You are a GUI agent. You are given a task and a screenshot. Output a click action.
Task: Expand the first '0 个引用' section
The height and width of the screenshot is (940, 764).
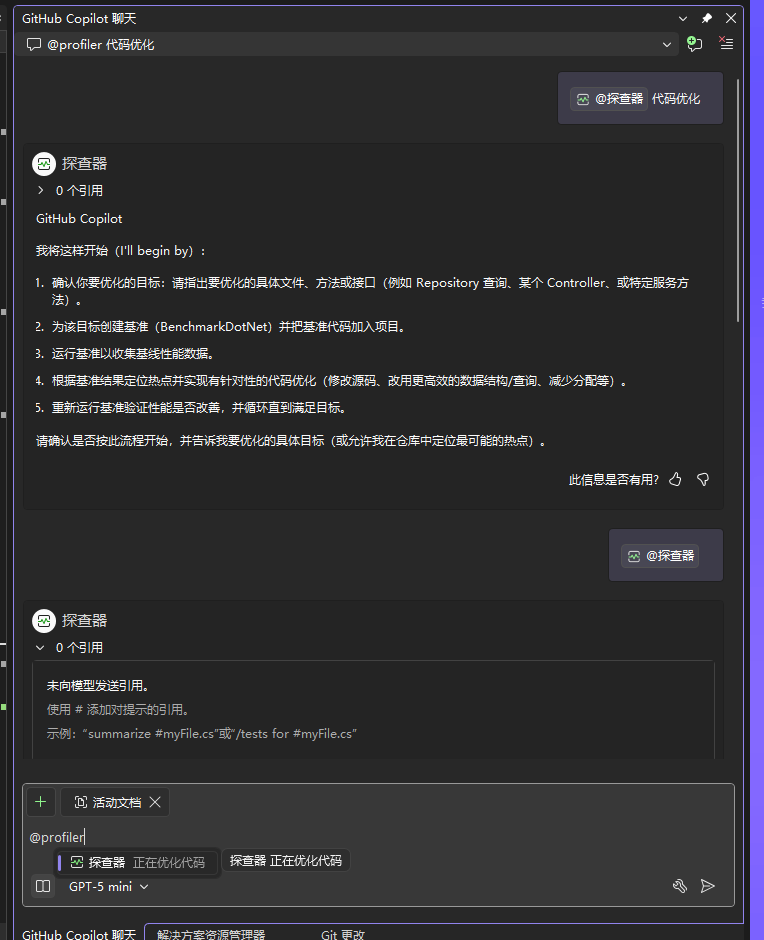tap(41, 191)
